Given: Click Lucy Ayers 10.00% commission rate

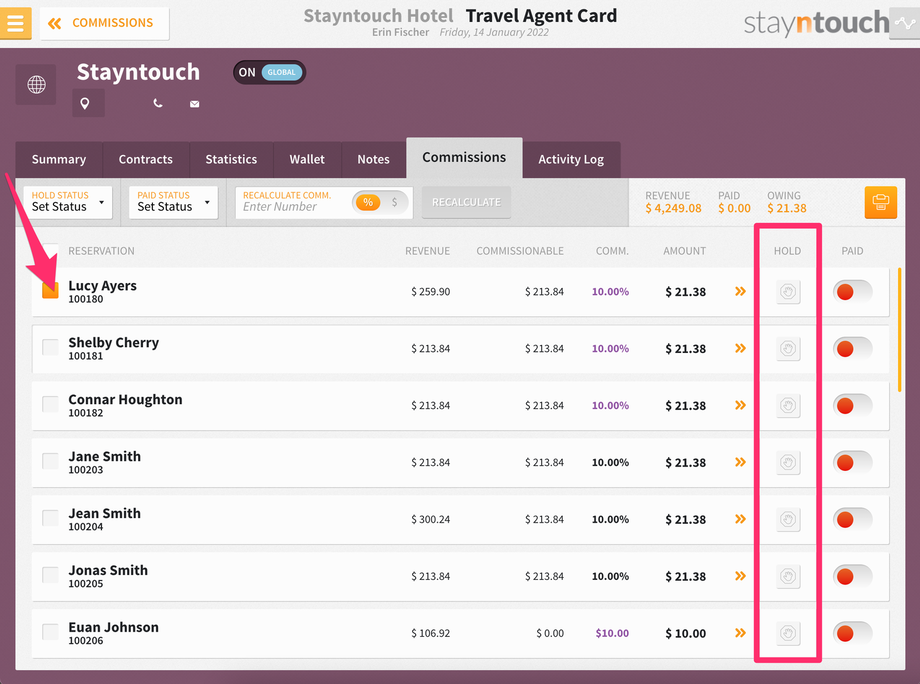Looking at the screenshot, I should pos(610,292).
